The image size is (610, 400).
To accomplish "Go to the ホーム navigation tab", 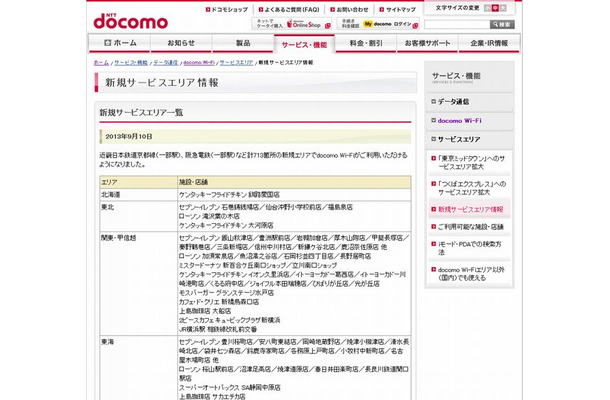I will [x=119, y=43].
